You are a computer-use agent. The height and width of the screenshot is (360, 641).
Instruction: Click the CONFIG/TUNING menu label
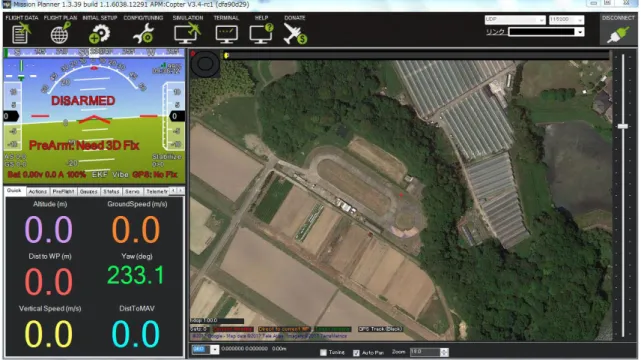(x=143, y=18)
